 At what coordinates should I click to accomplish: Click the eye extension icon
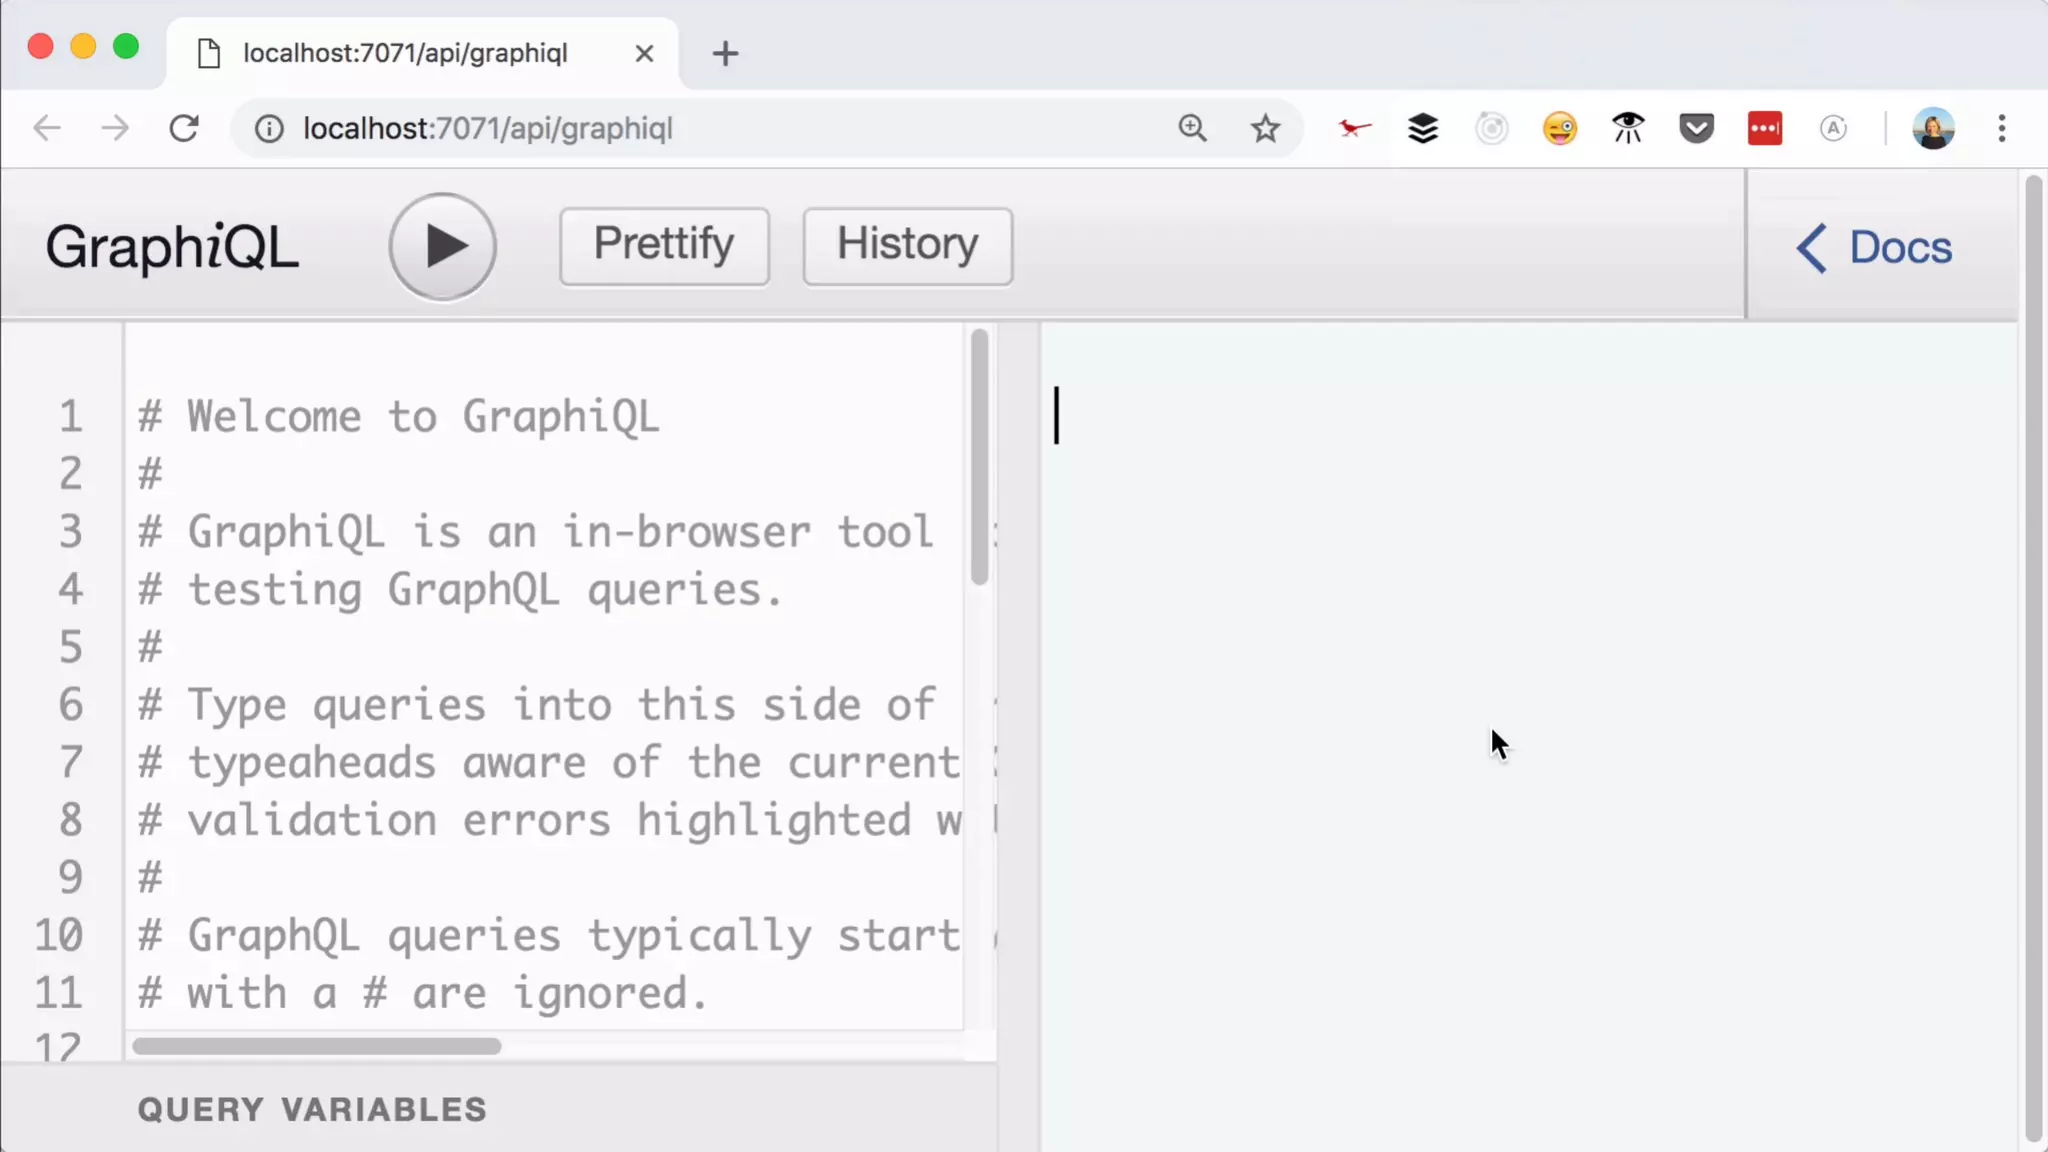coord(1628,128)
